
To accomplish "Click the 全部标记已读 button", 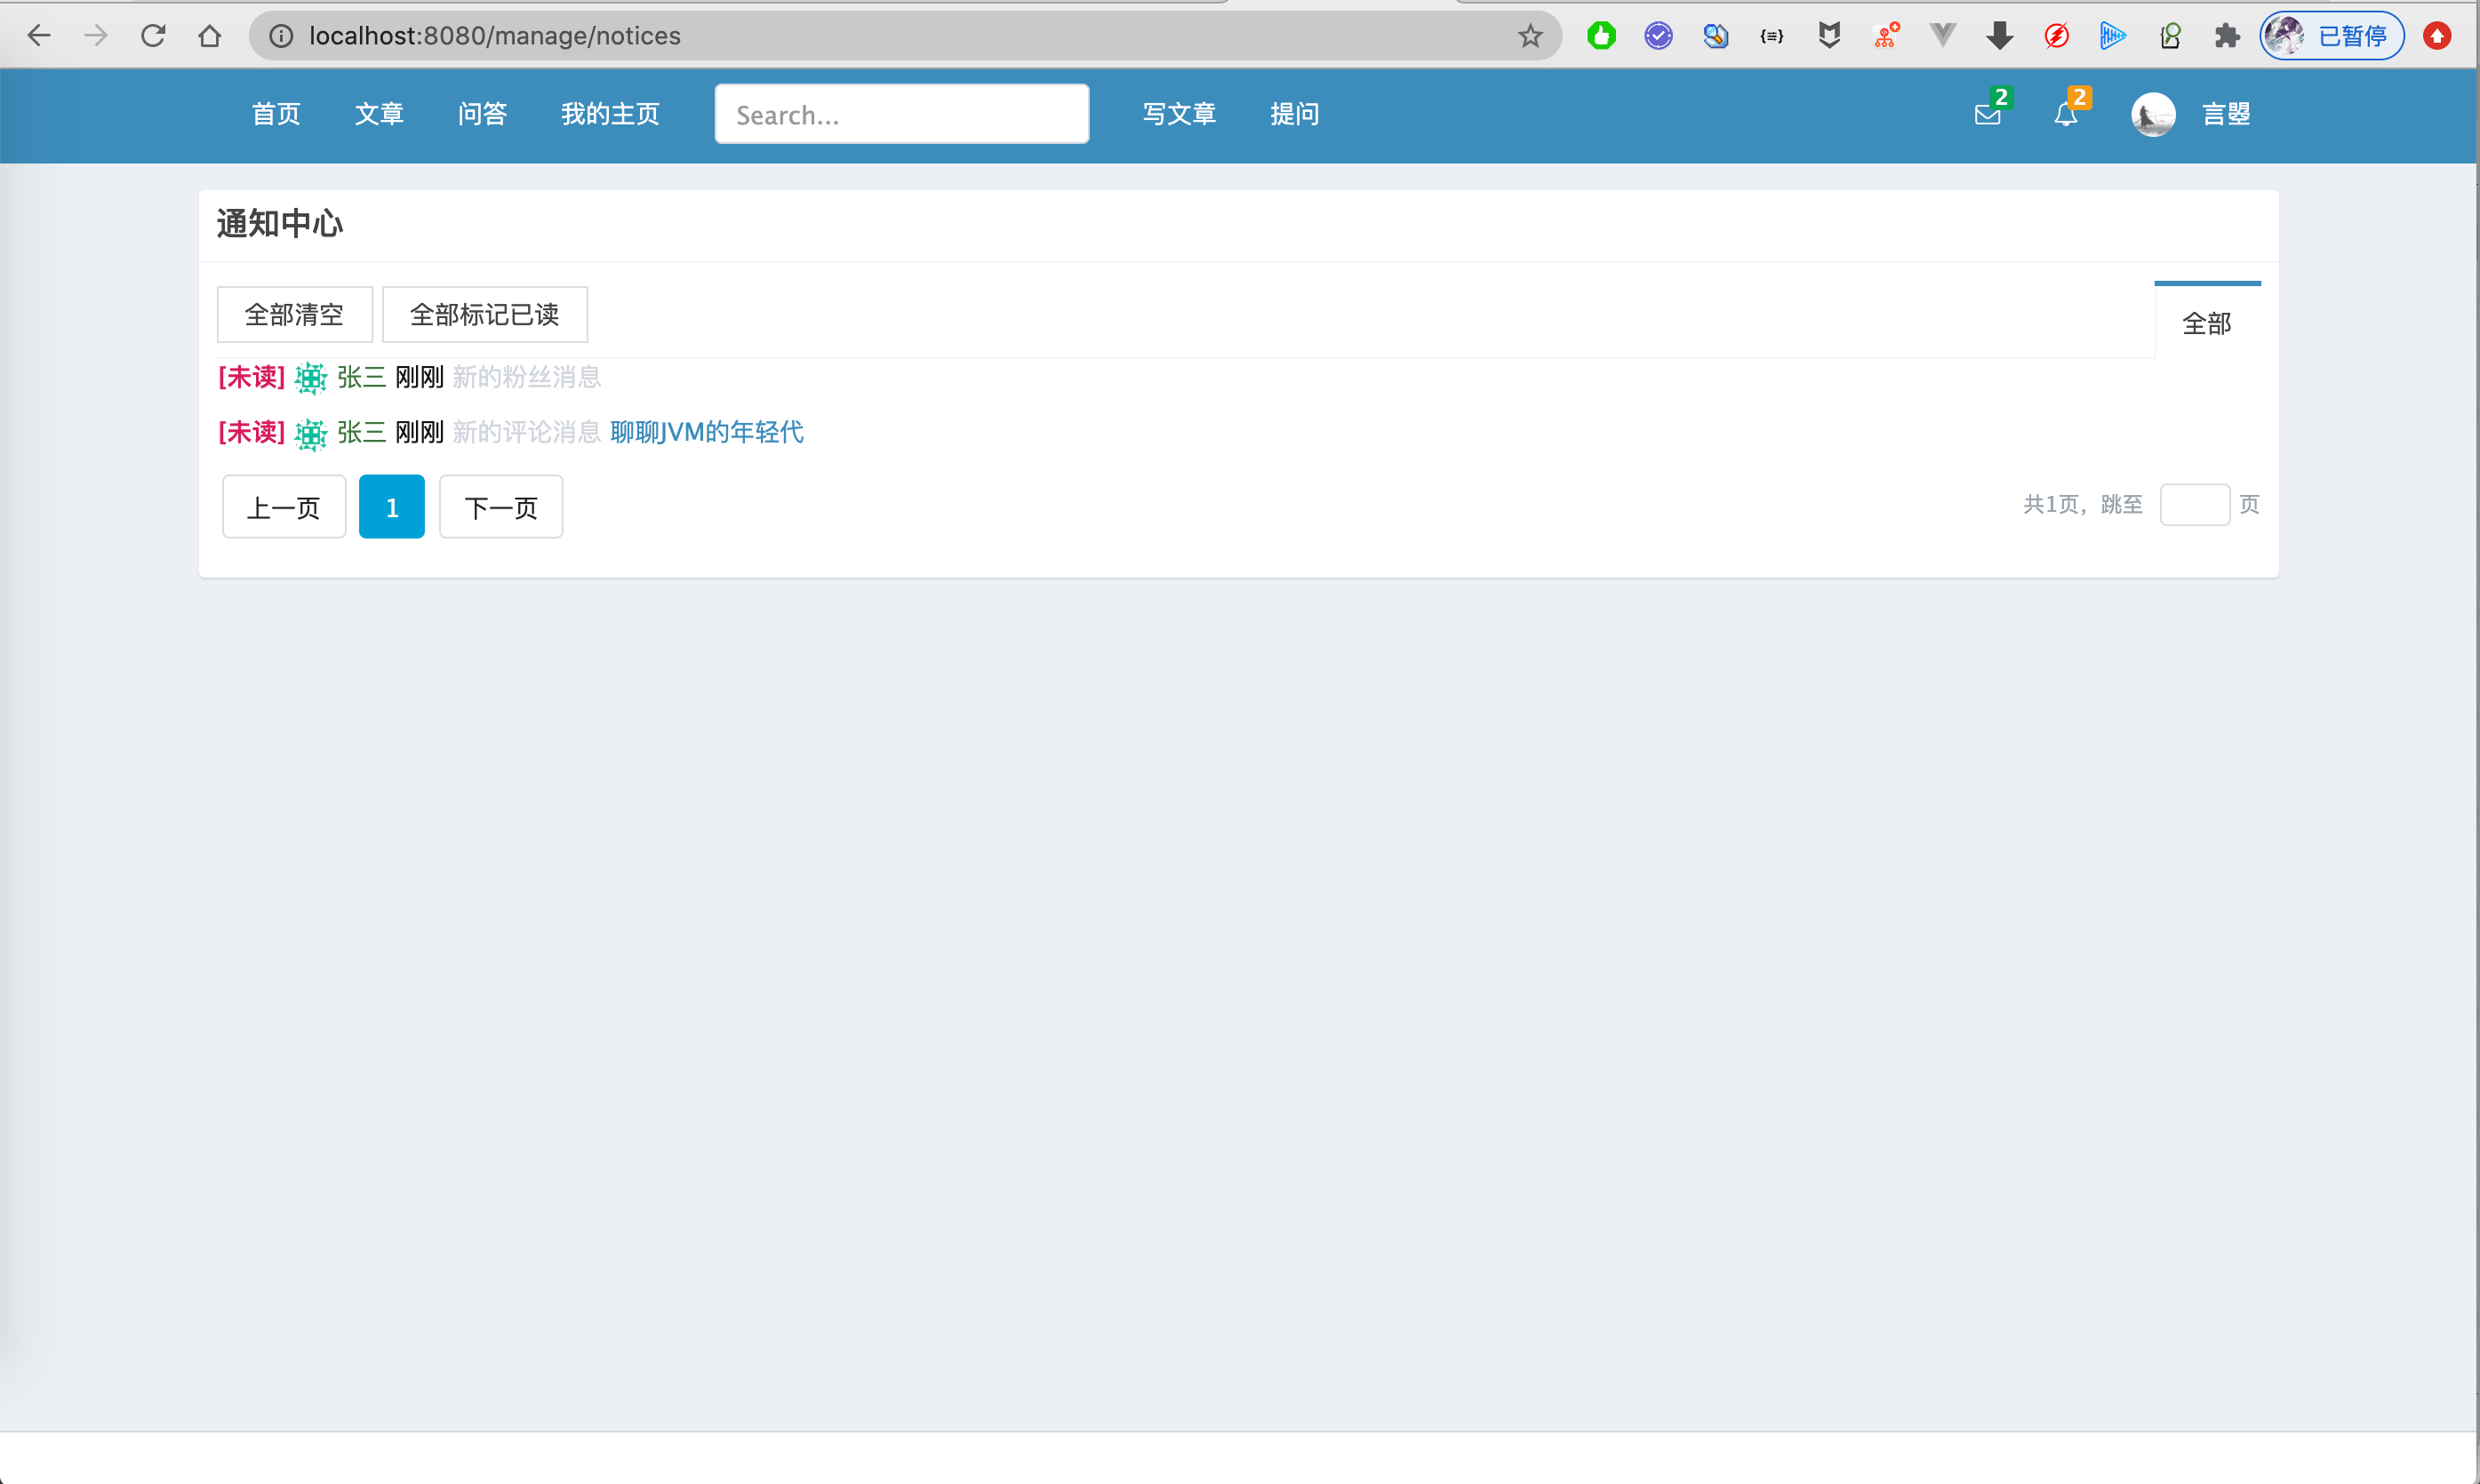I will pos(484,315).
